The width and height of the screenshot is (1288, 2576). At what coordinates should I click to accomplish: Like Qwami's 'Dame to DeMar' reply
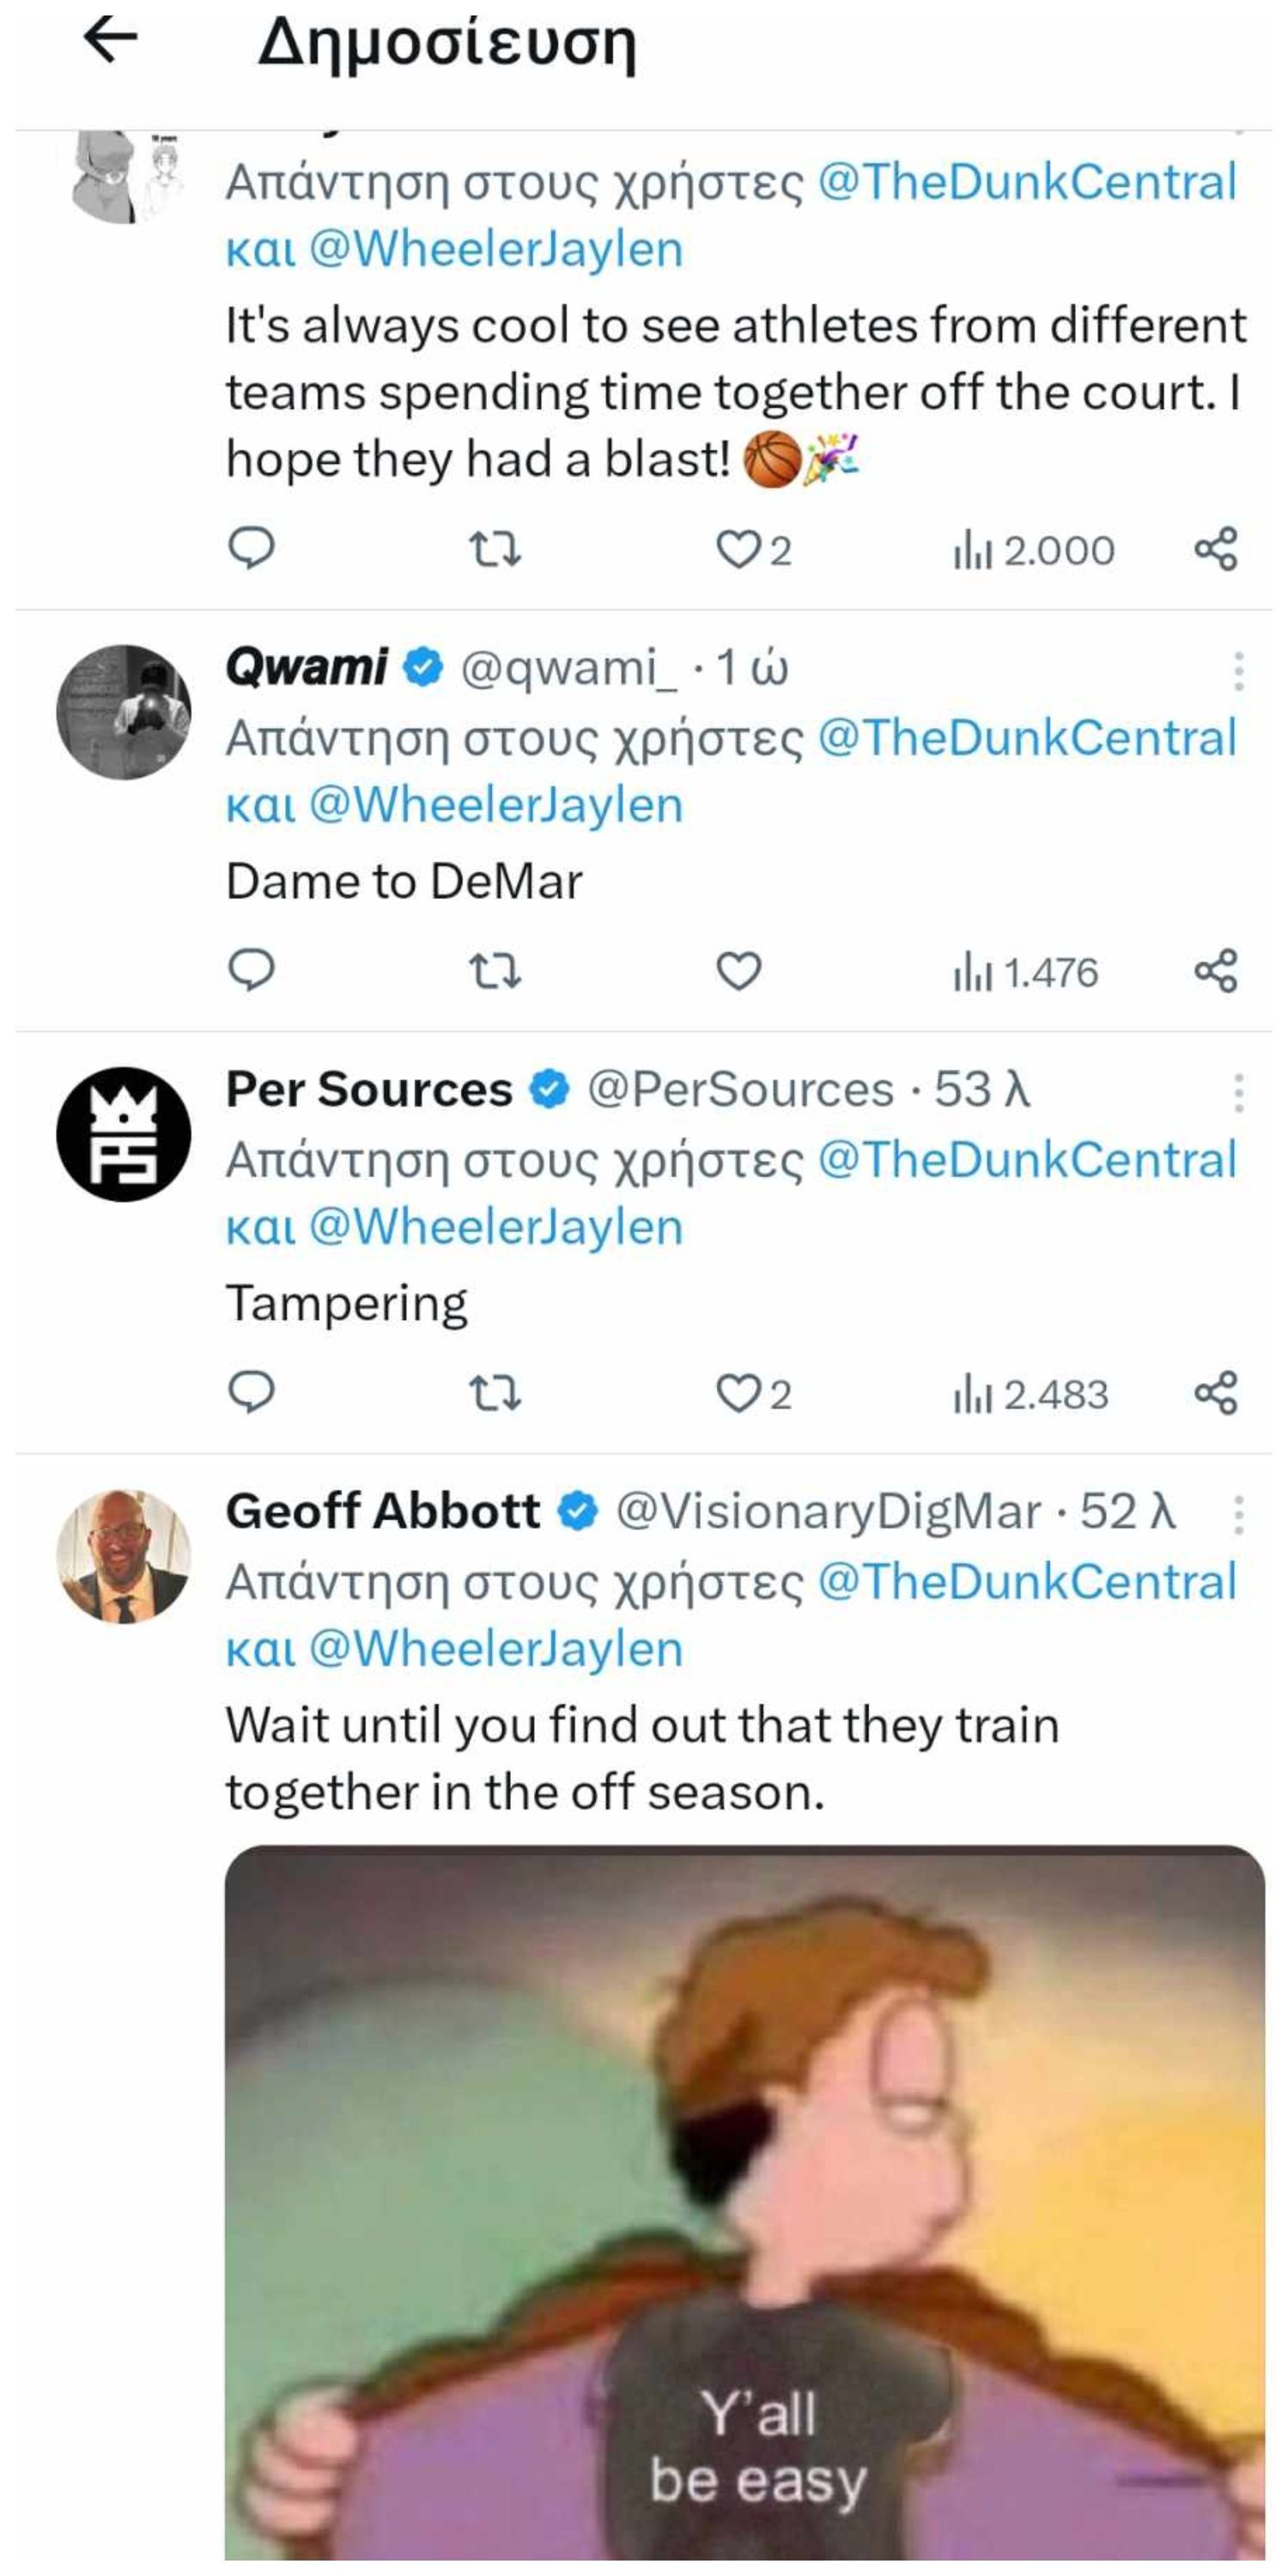click(x=739, y=970)
